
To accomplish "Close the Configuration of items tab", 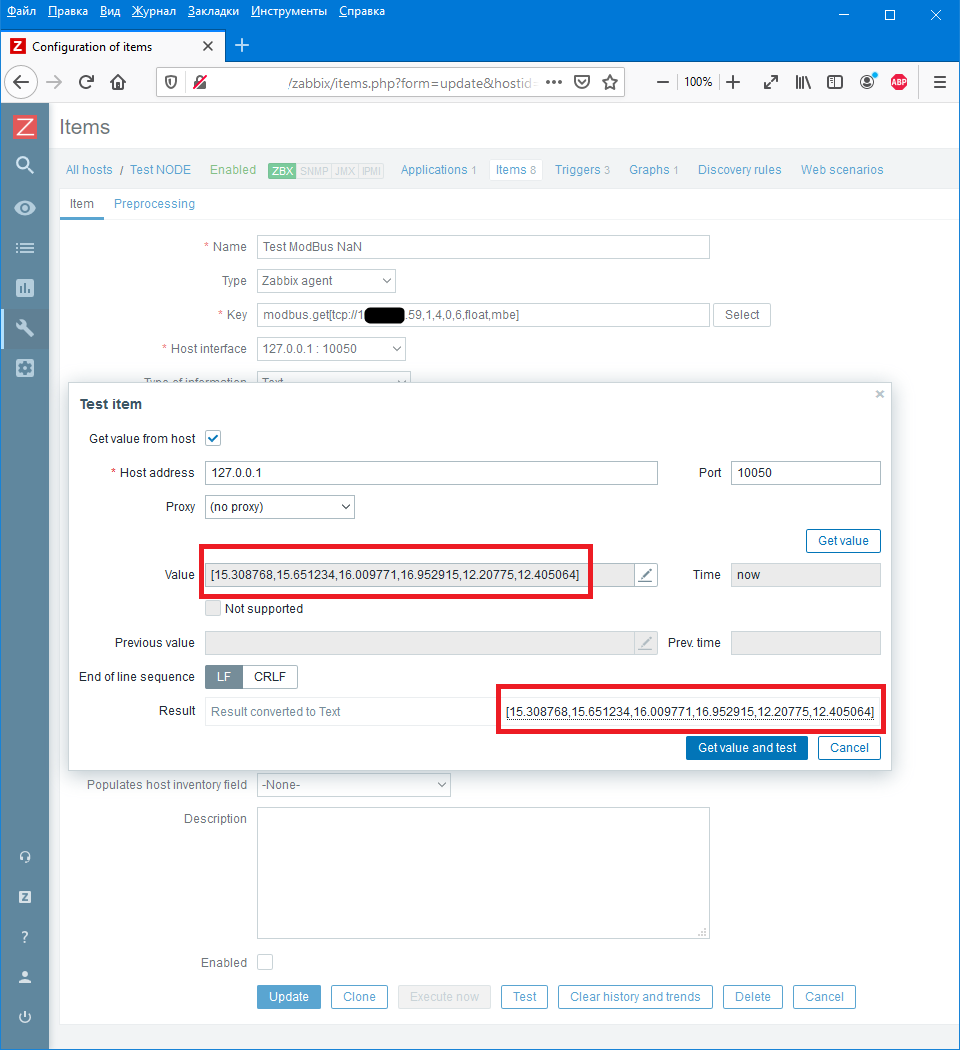I will [208, 46].
